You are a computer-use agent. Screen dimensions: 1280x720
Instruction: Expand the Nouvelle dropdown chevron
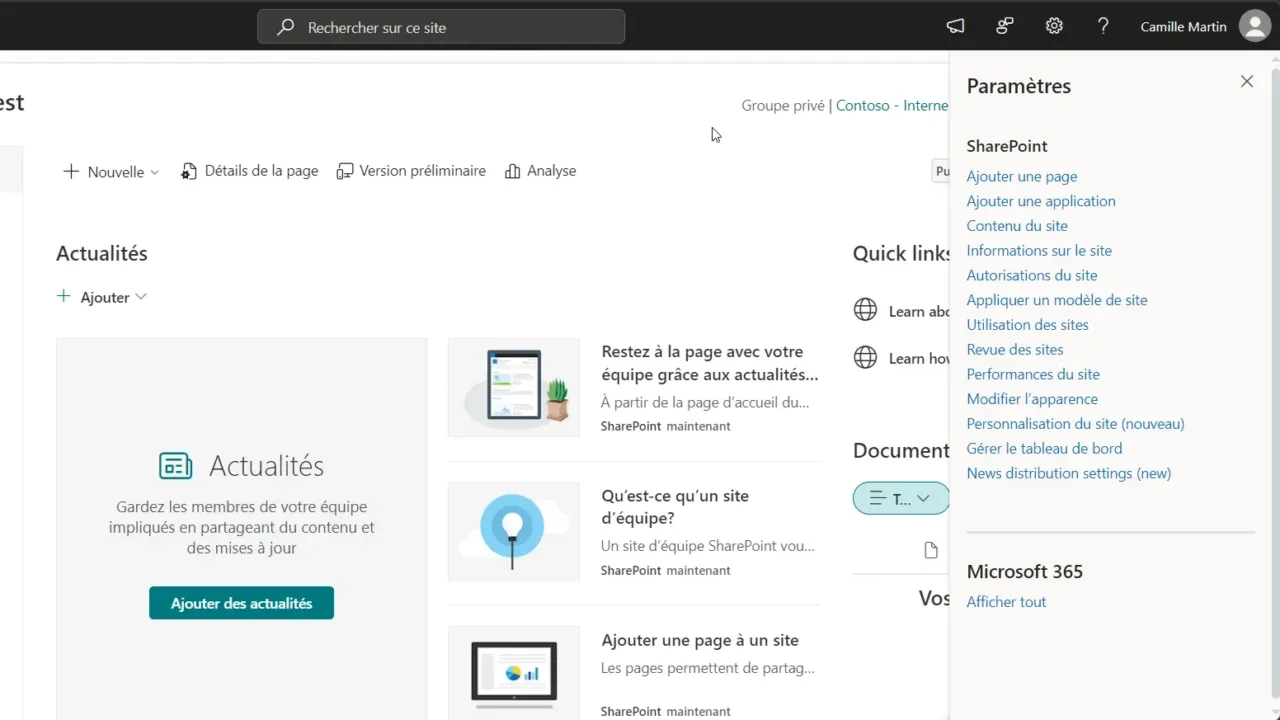154,172
